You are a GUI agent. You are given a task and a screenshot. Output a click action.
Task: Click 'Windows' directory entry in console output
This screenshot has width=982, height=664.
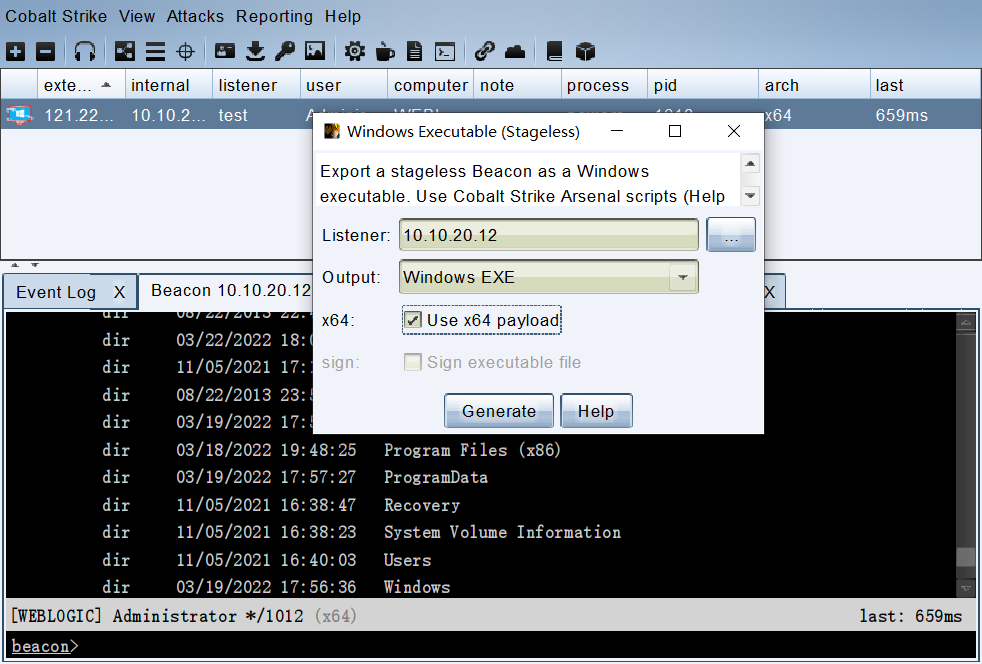417,587
